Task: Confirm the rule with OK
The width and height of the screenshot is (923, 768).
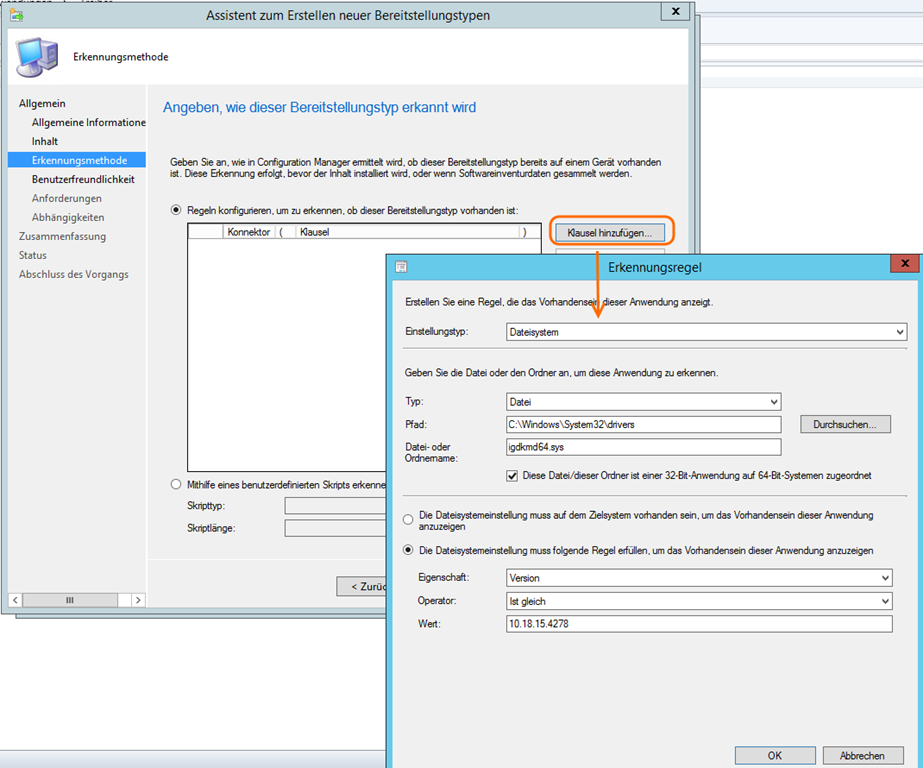Action: coord(775,756)
